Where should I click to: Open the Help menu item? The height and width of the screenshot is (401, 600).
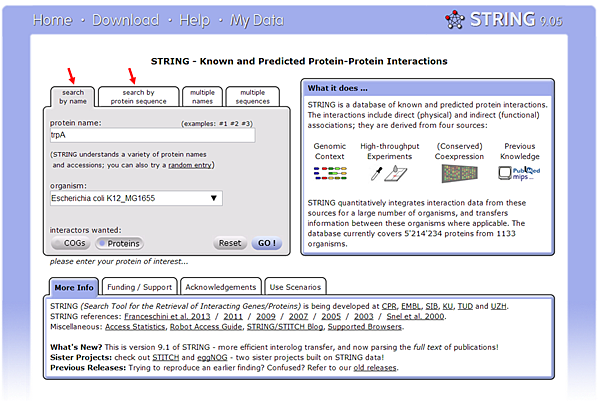pos(194,20)
